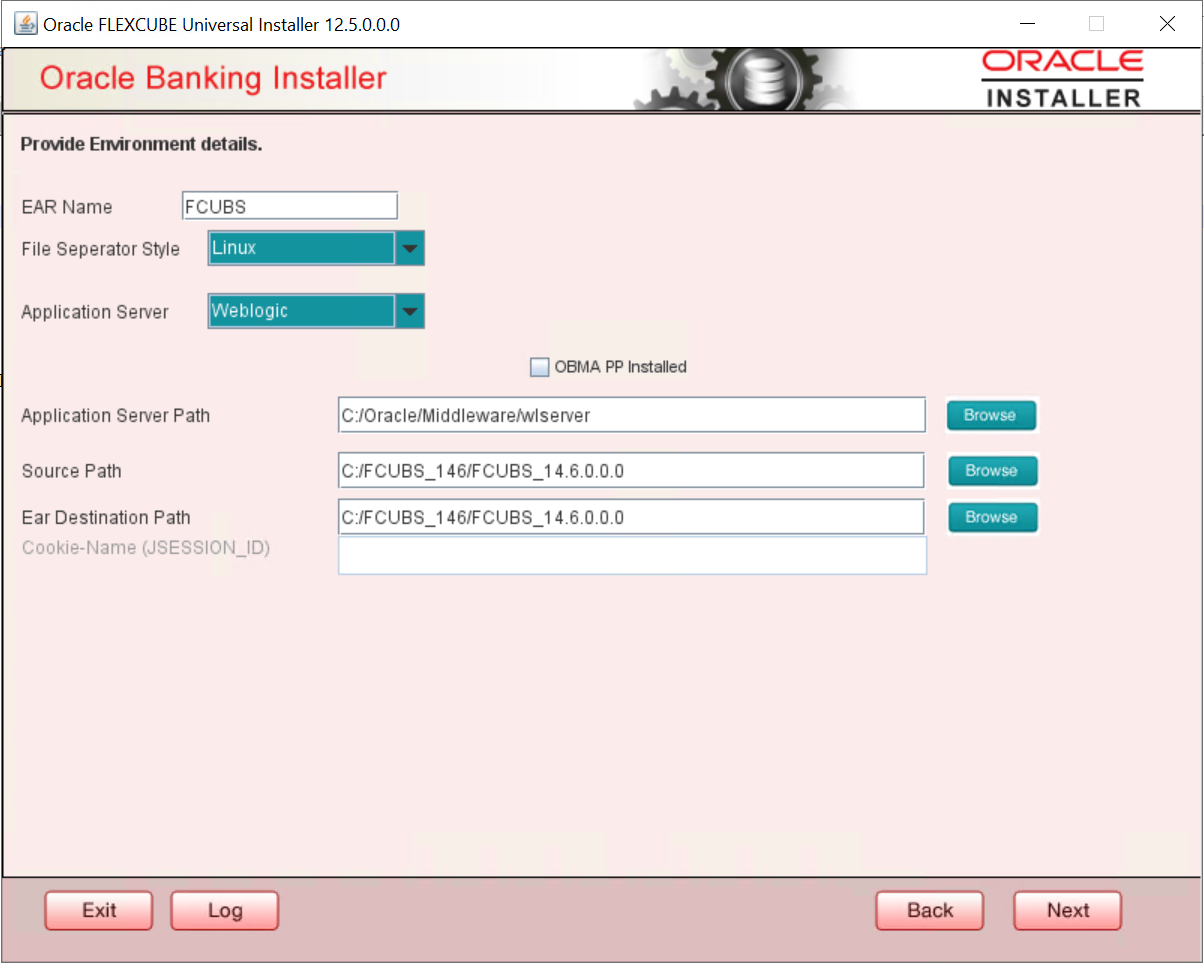Browse for the Application Server Path
1204x963 pixels.
tap(991, 415)
